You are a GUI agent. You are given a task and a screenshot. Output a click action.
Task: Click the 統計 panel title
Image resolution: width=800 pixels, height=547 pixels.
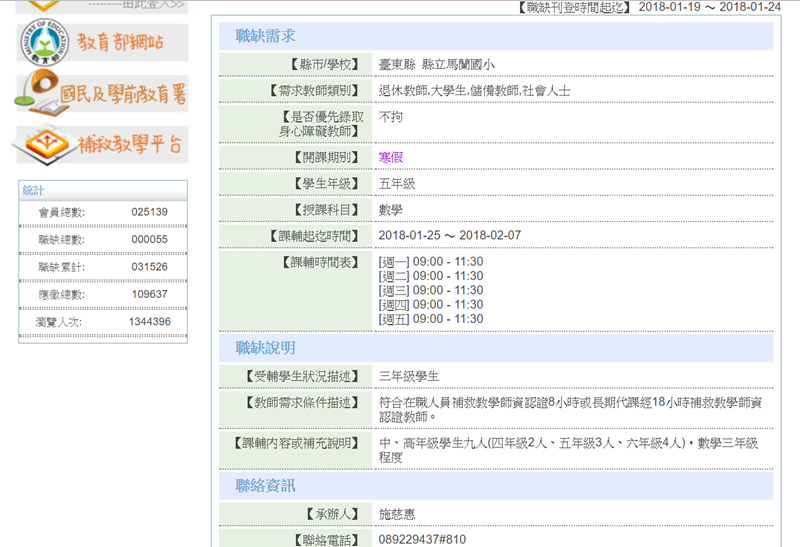pos(34,190)
